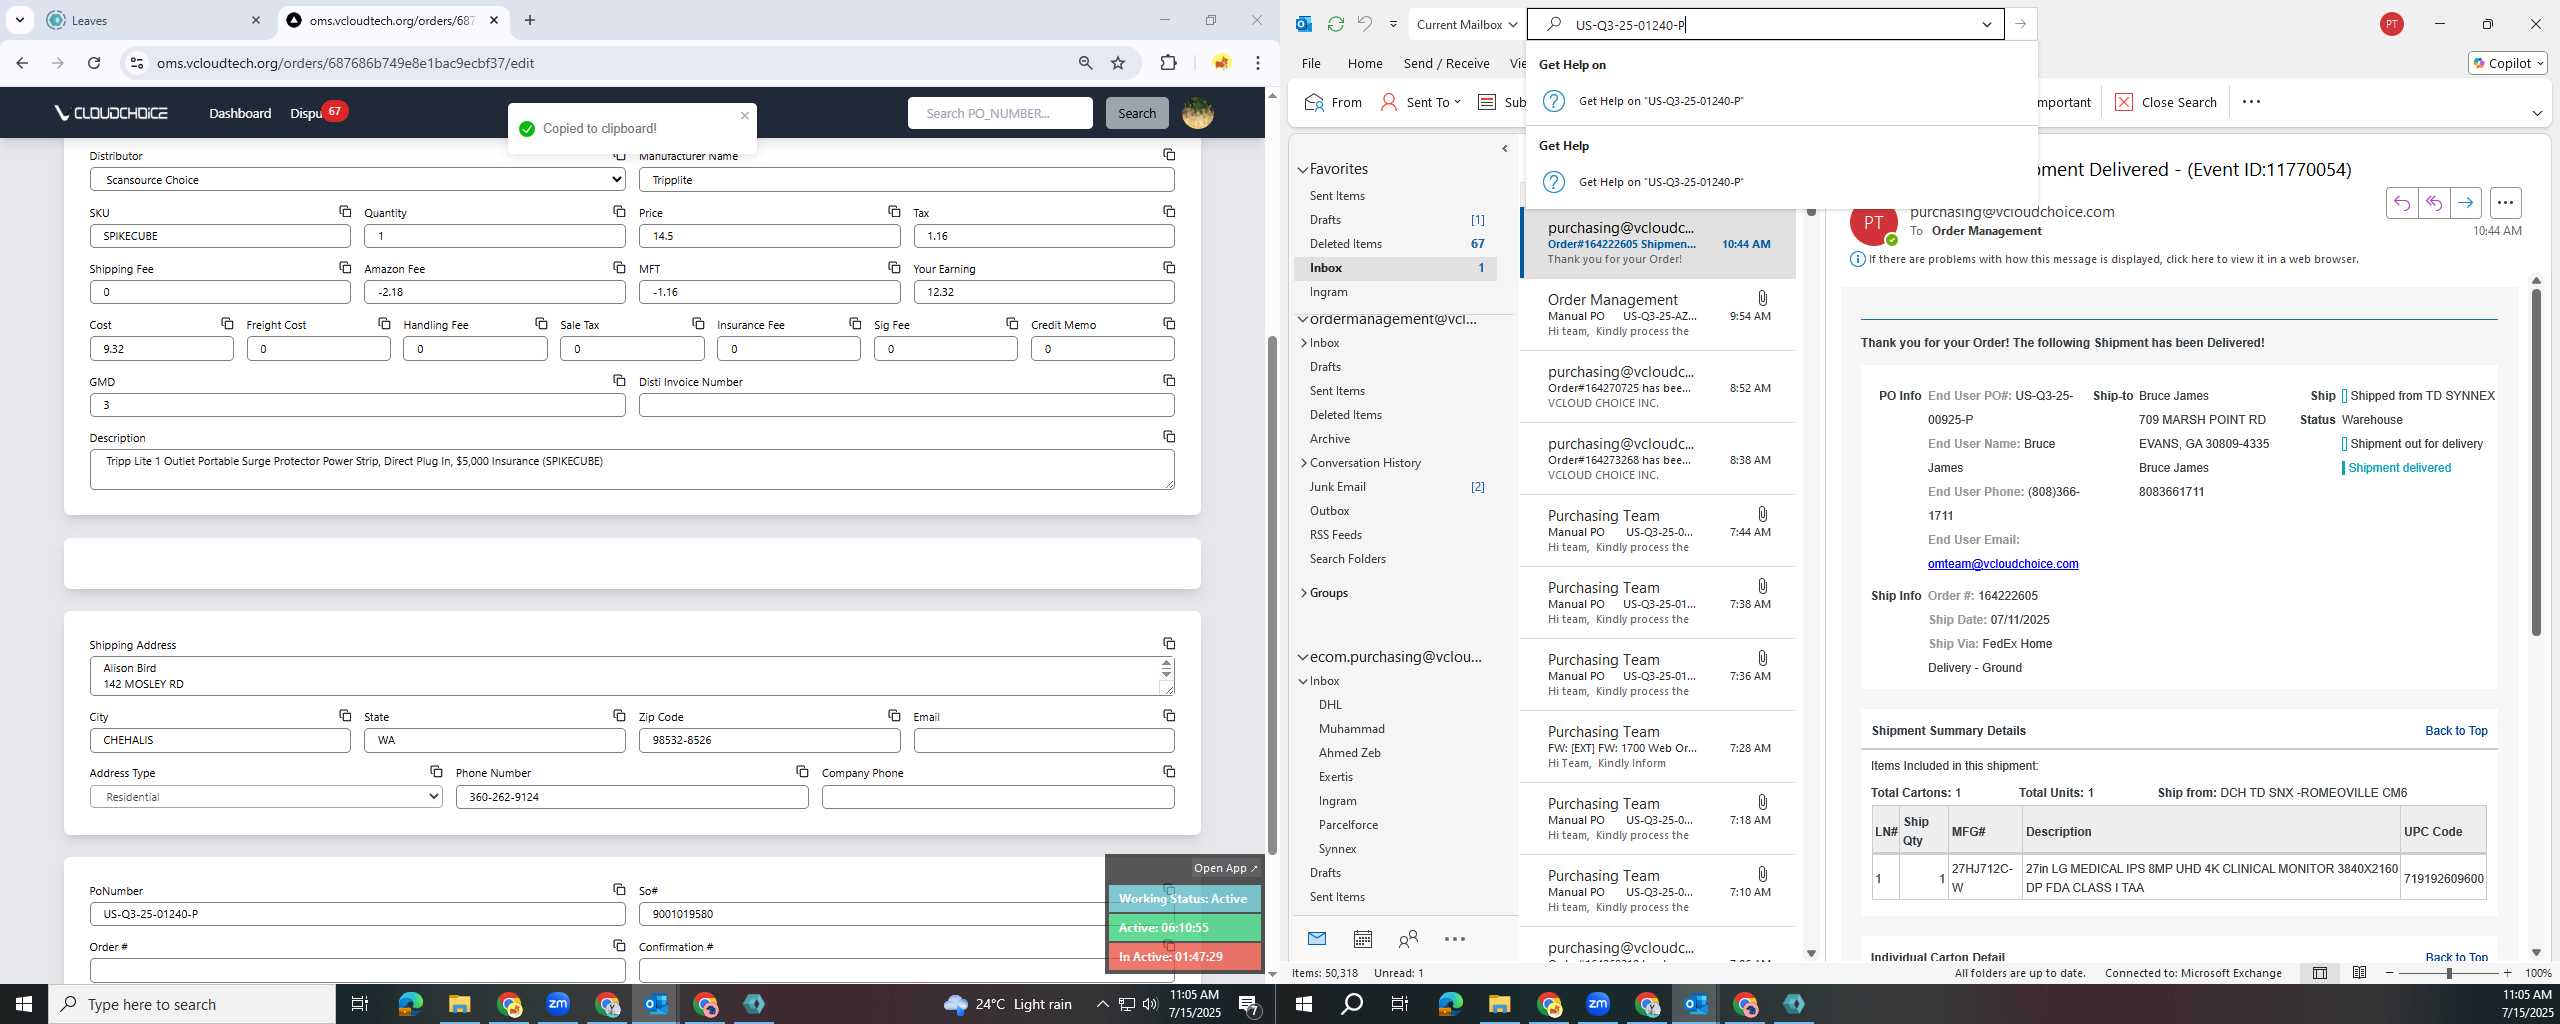Copy the Quantity field value
Screen dimensions: 2560x1024
(x=619, y=211)
